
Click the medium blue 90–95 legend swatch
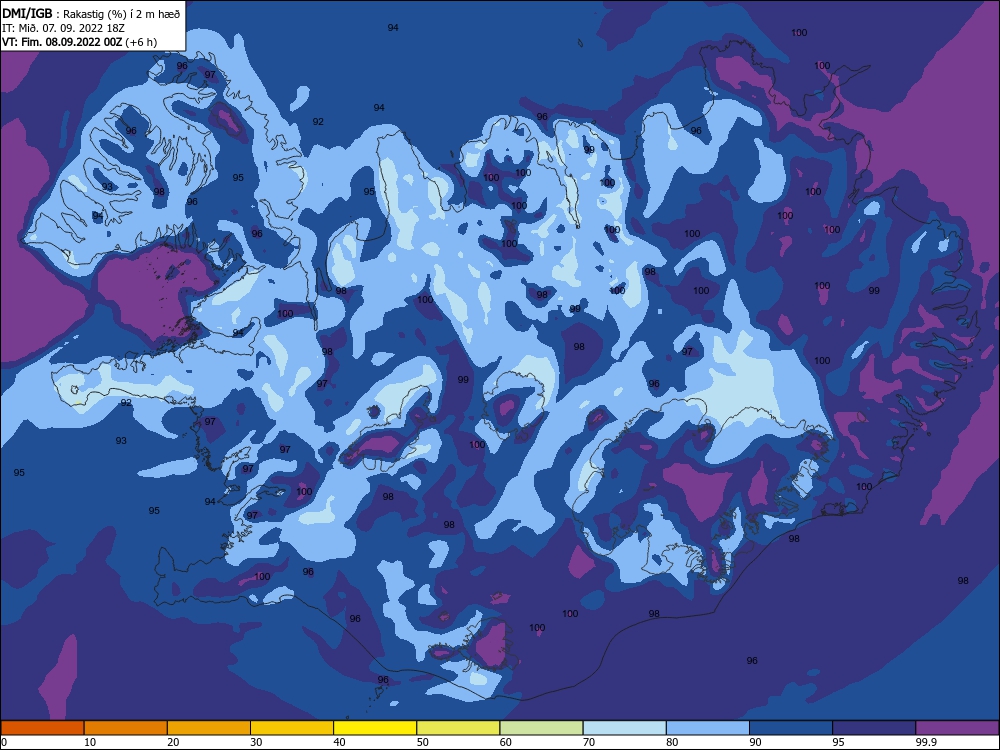click(x=791, y=728)
